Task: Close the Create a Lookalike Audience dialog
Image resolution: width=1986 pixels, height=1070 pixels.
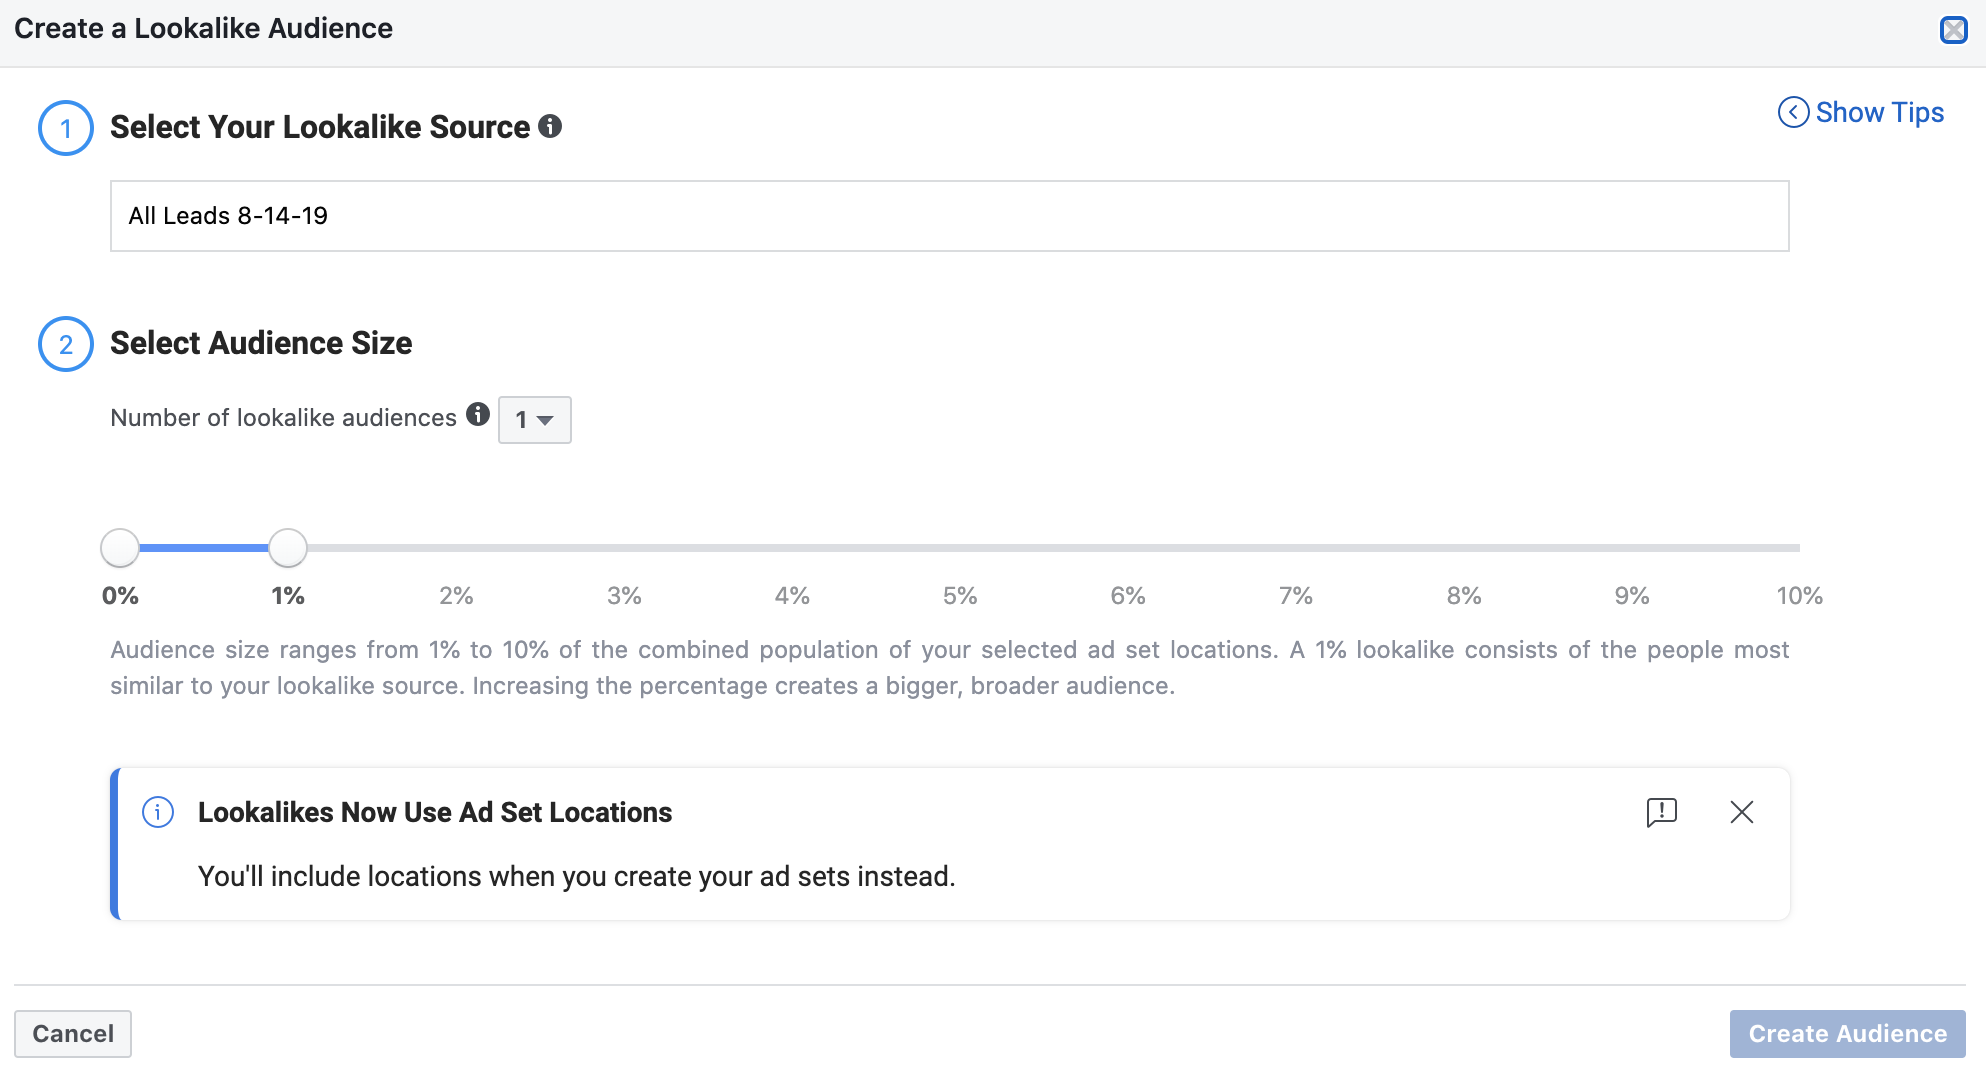Action: tap(1953, 30)
